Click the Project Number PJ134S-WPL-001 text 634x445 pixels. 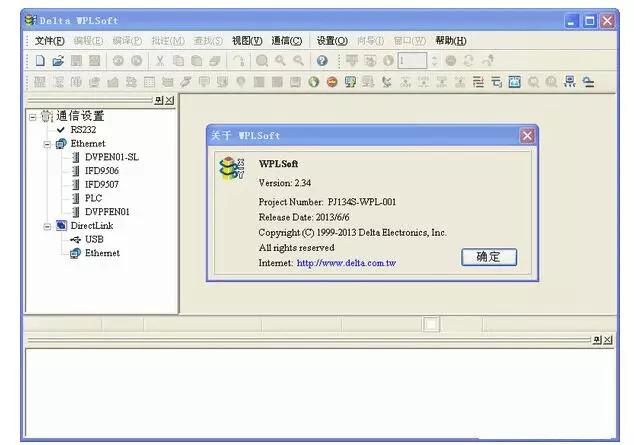pos(327,202)
